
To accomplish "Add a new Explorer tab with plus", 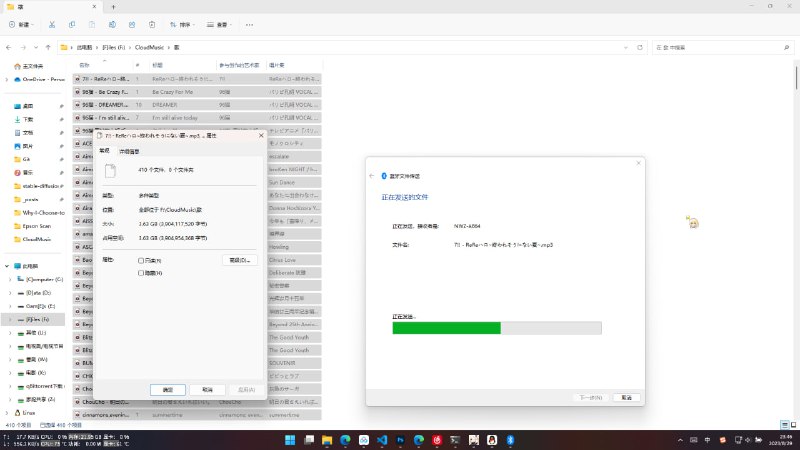I will pyautogui.click(x=113, y=7).
